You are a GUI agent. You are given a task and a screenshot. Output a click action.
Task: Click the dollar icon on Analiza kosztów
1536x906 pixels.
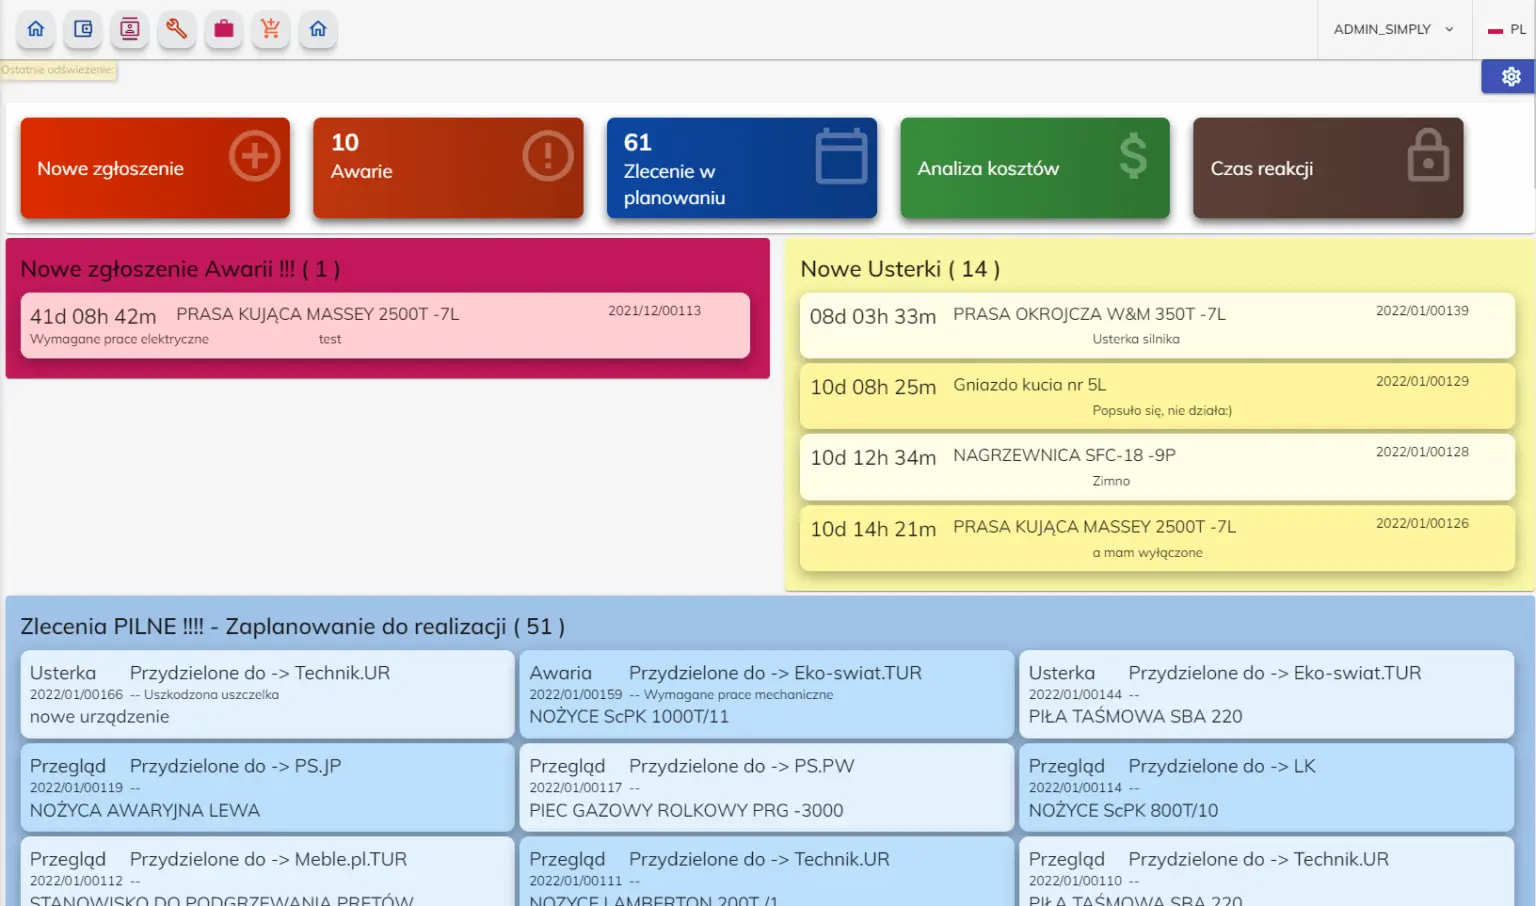[x=1132, y=156]
